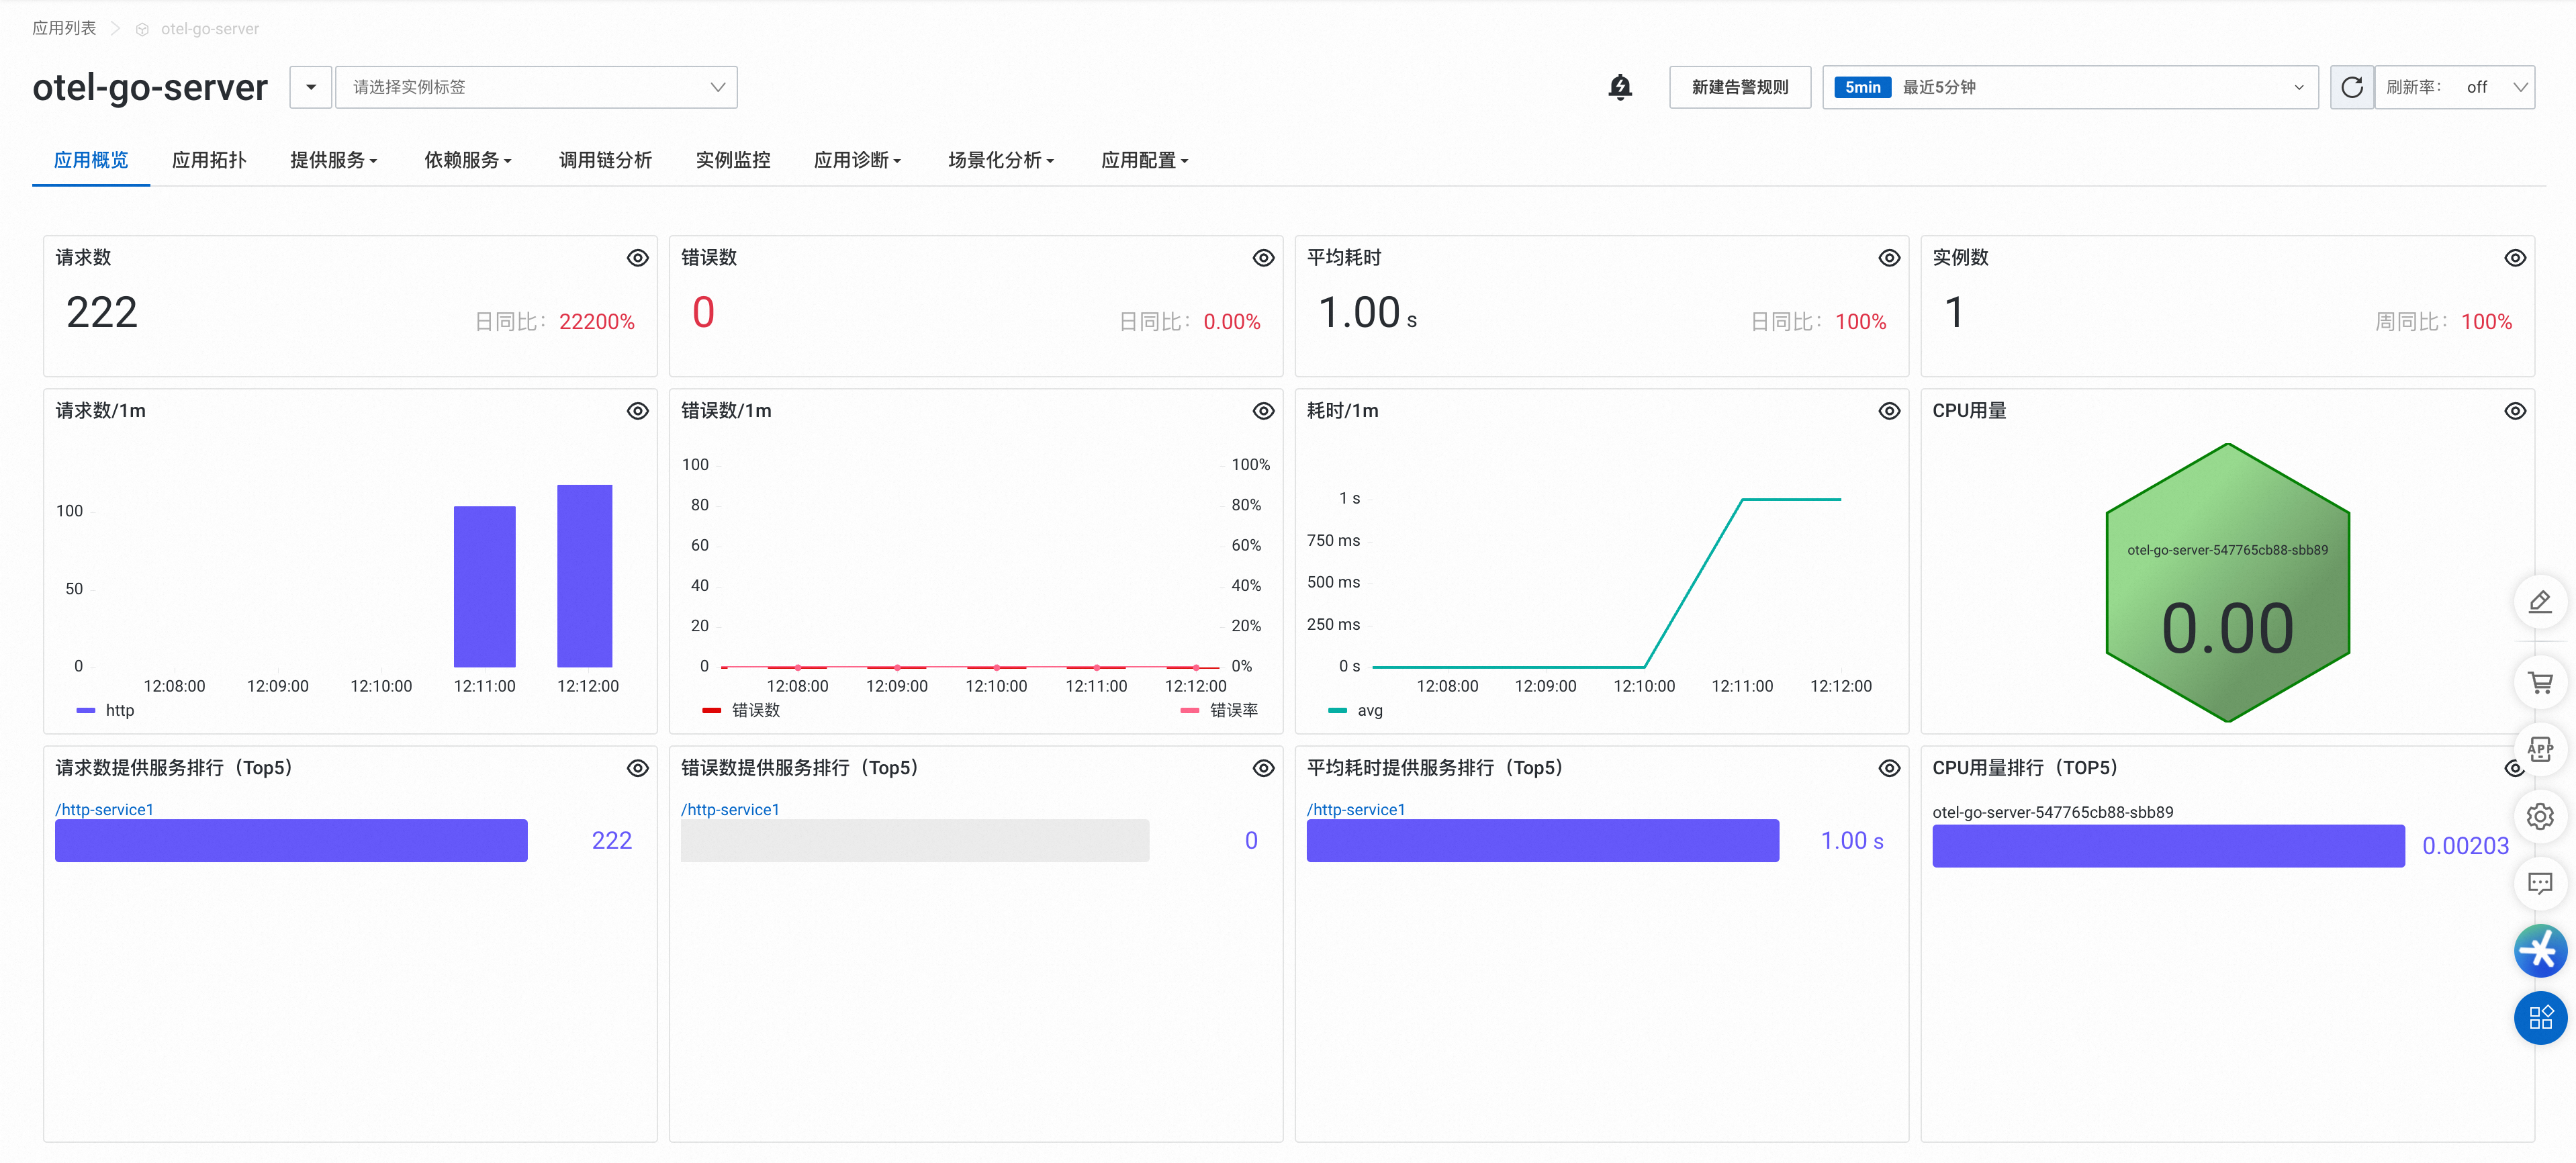Click the 12:11:00 bar in 请求数/1m chart
2576x1163 pixels.
484,587
